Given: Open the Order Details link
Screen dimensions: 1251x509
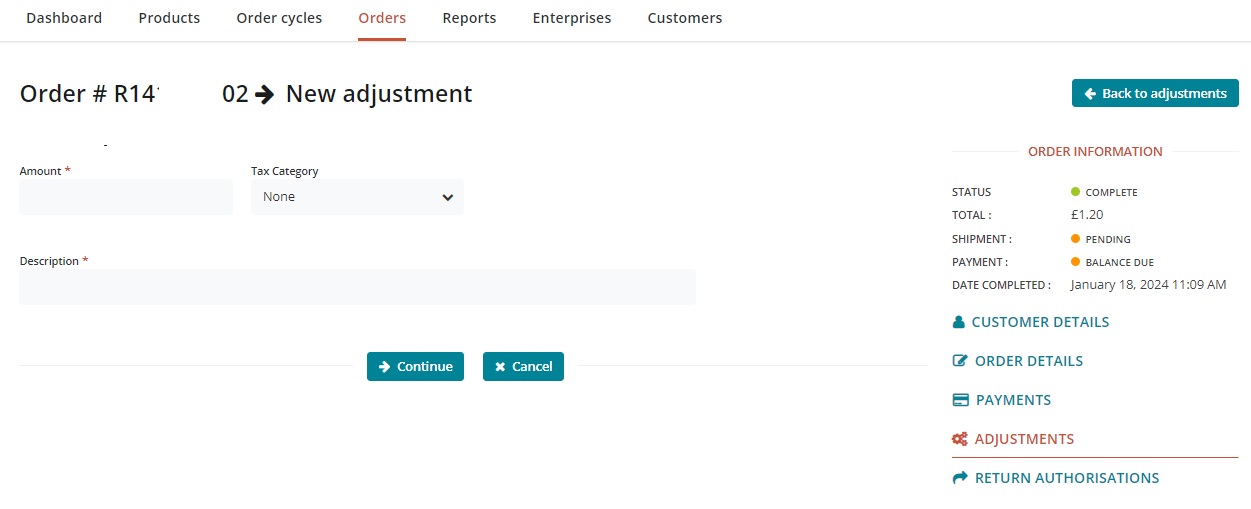Looking at the screenshot, I should [1029, 361].
